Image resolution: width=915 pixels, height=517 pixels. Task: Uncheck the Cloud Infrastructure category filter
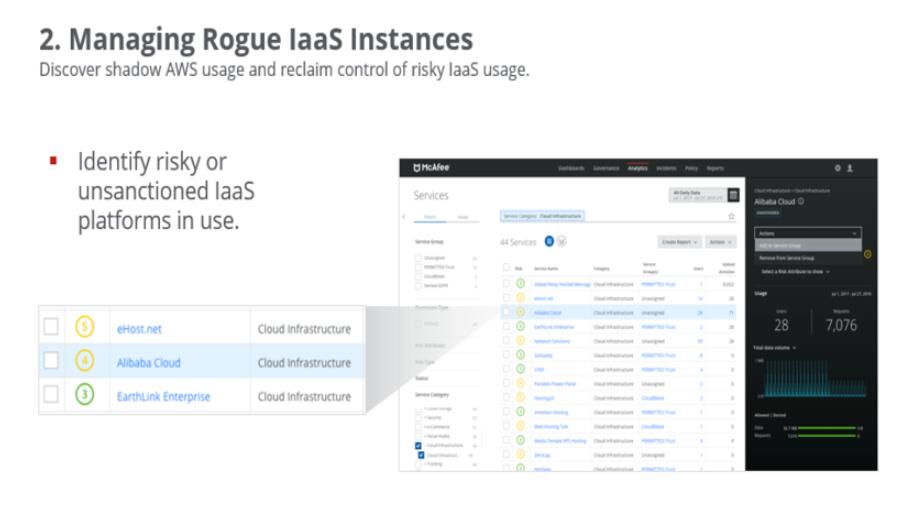click(x=418, y=446)
